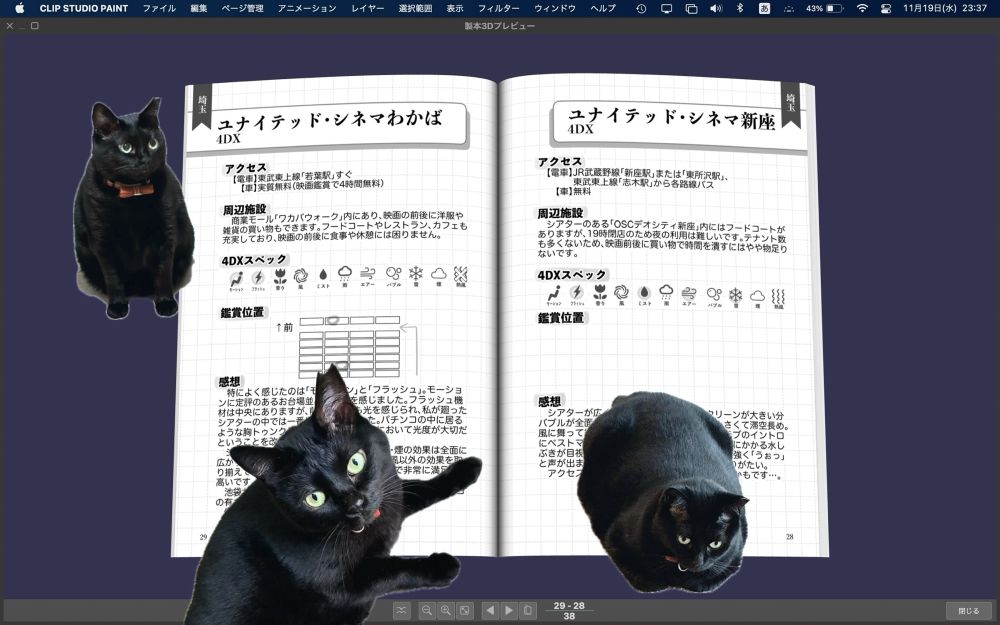Screen dimensions: 1000x625
Task: Open the battery 43% status menu
Action: (824, 8)
